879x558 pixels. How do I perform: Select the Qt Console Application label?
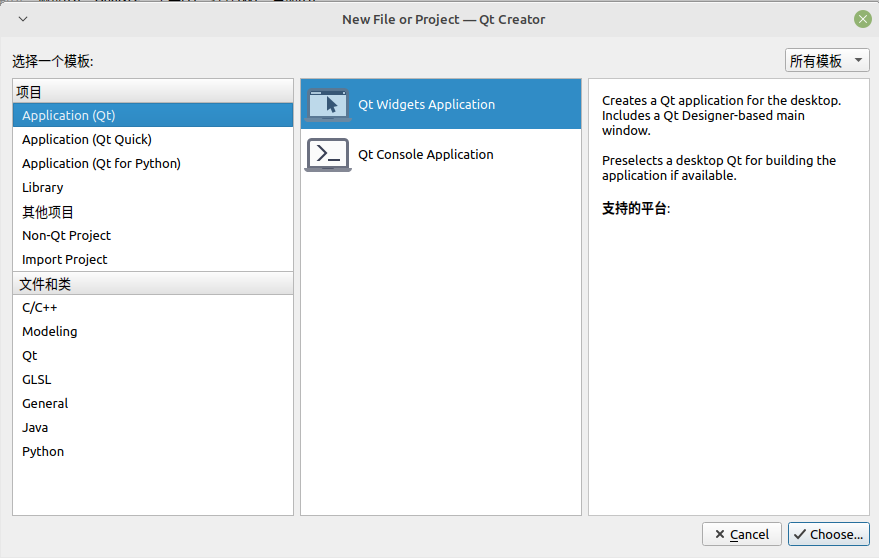coord(426,155)
